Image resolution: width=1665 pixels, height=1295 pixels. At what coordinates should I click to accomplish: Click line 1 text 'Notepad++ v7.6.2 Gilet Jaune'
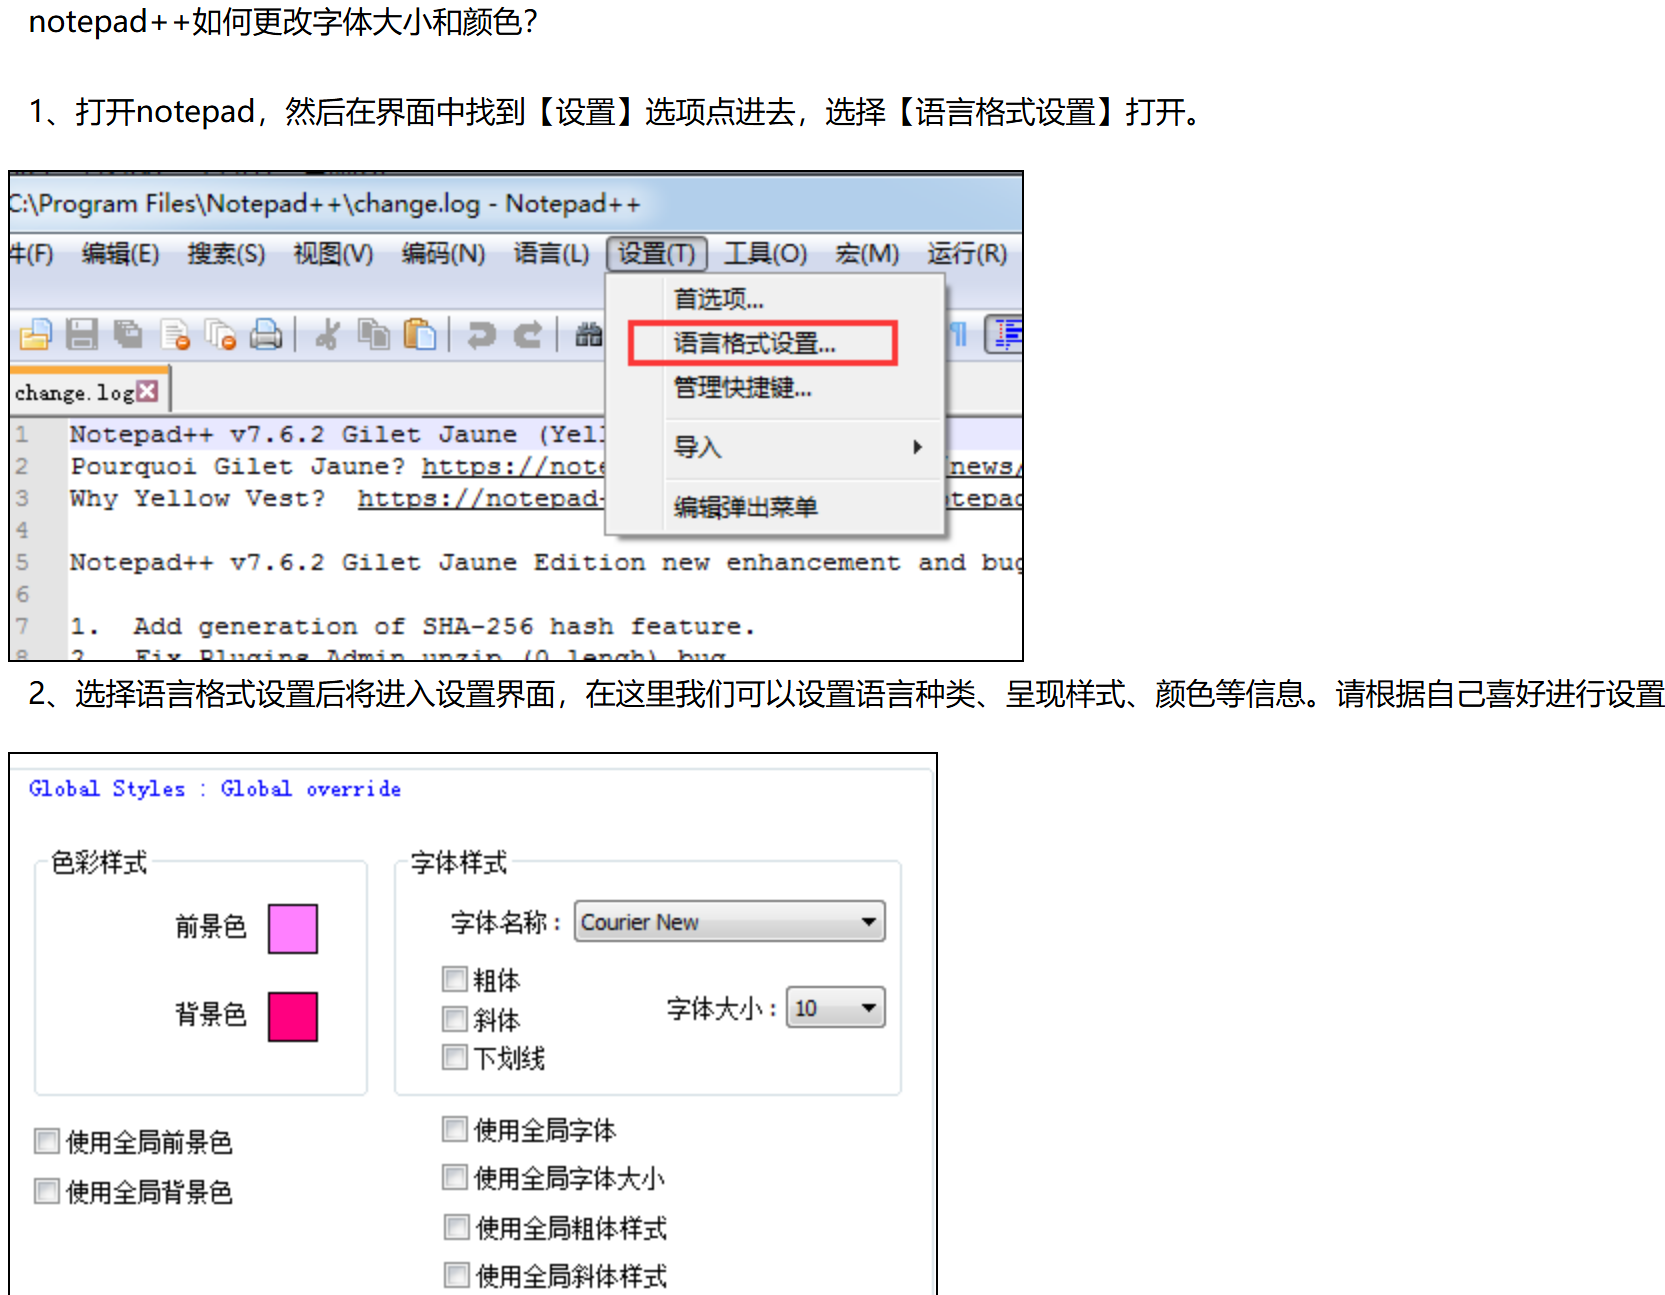tap(293, 434)
